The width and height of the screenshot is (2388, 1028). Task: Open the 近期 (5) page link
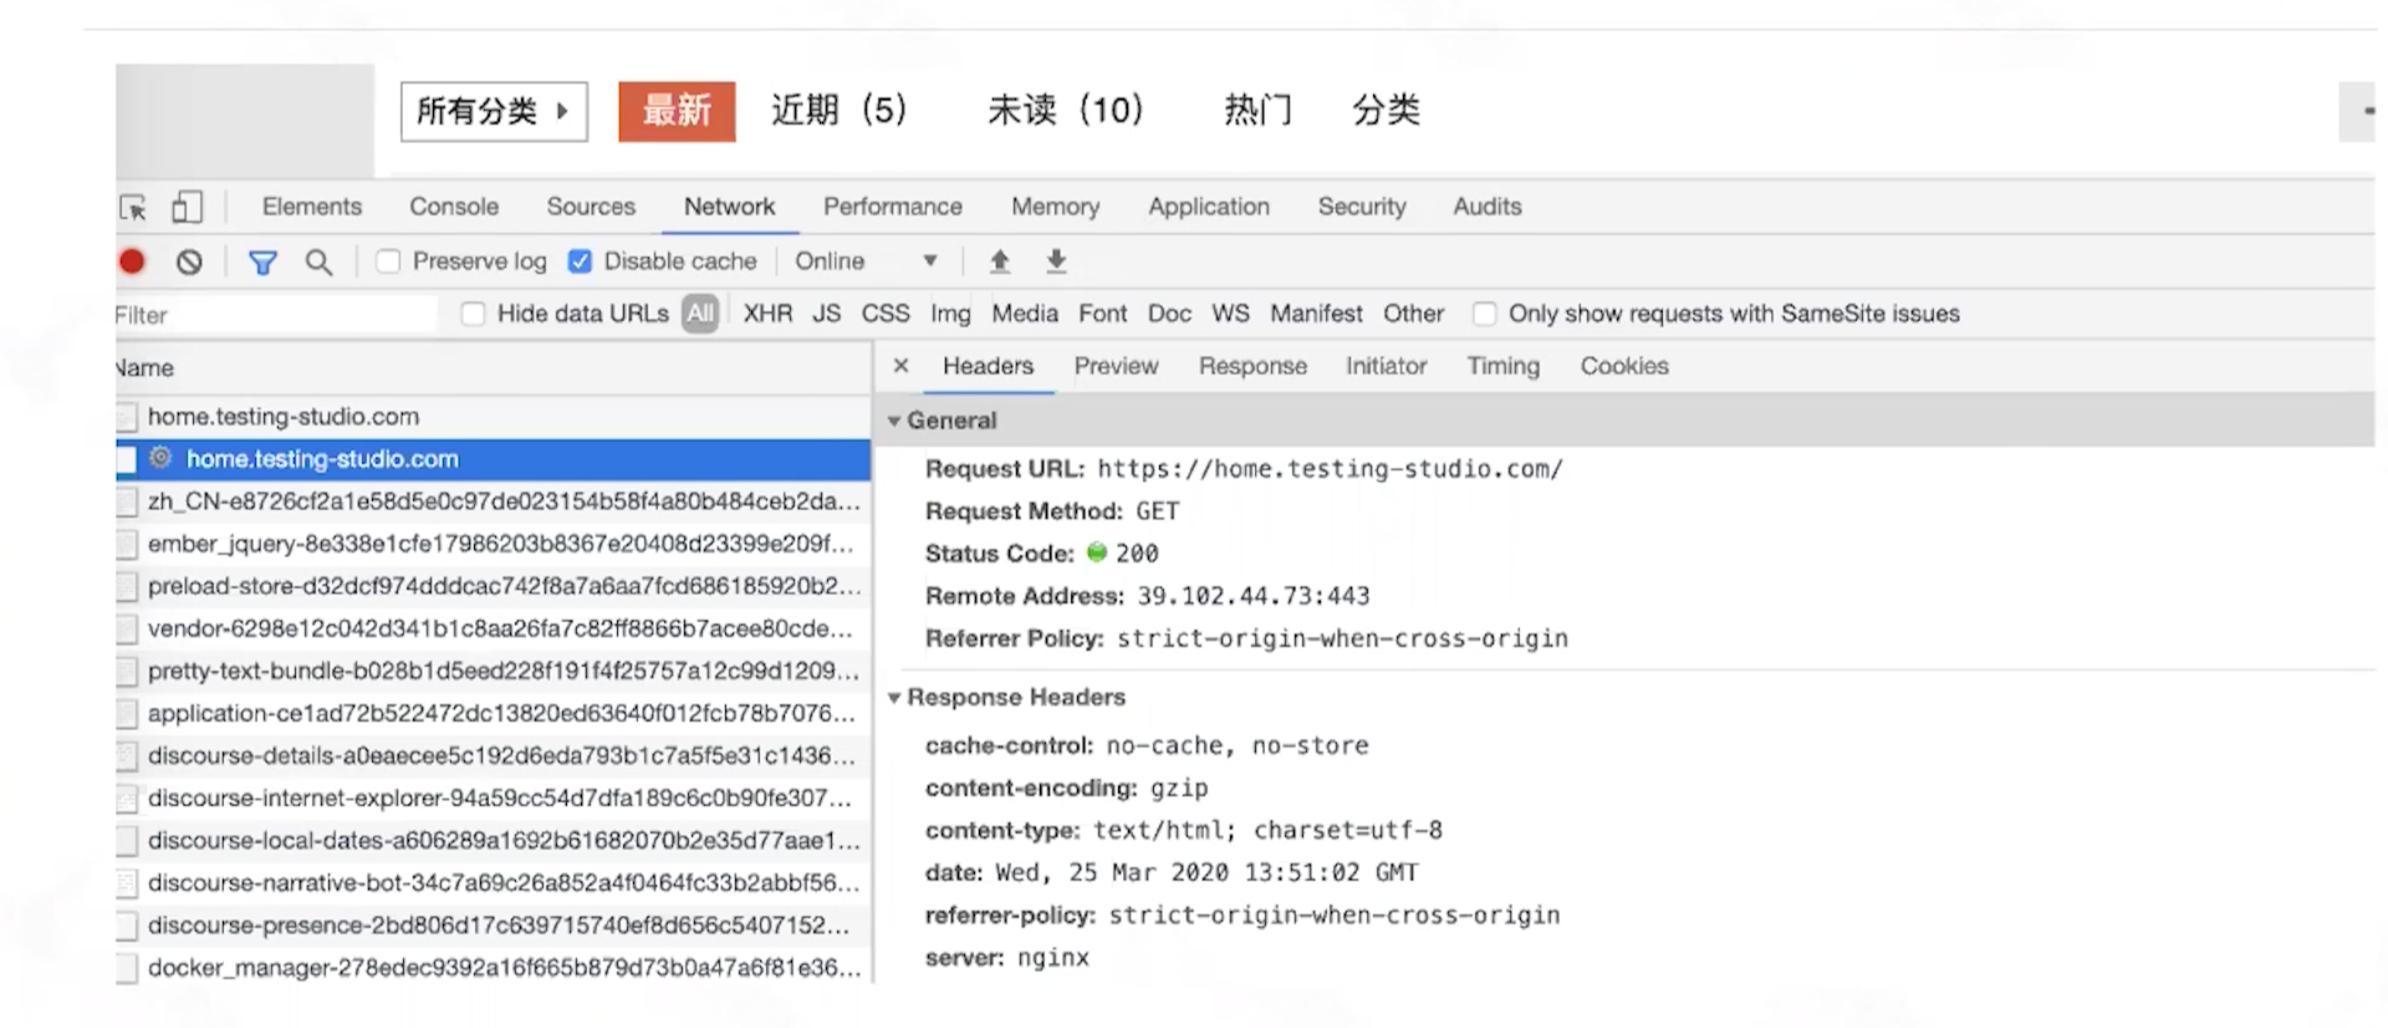[x=839, y=110]
